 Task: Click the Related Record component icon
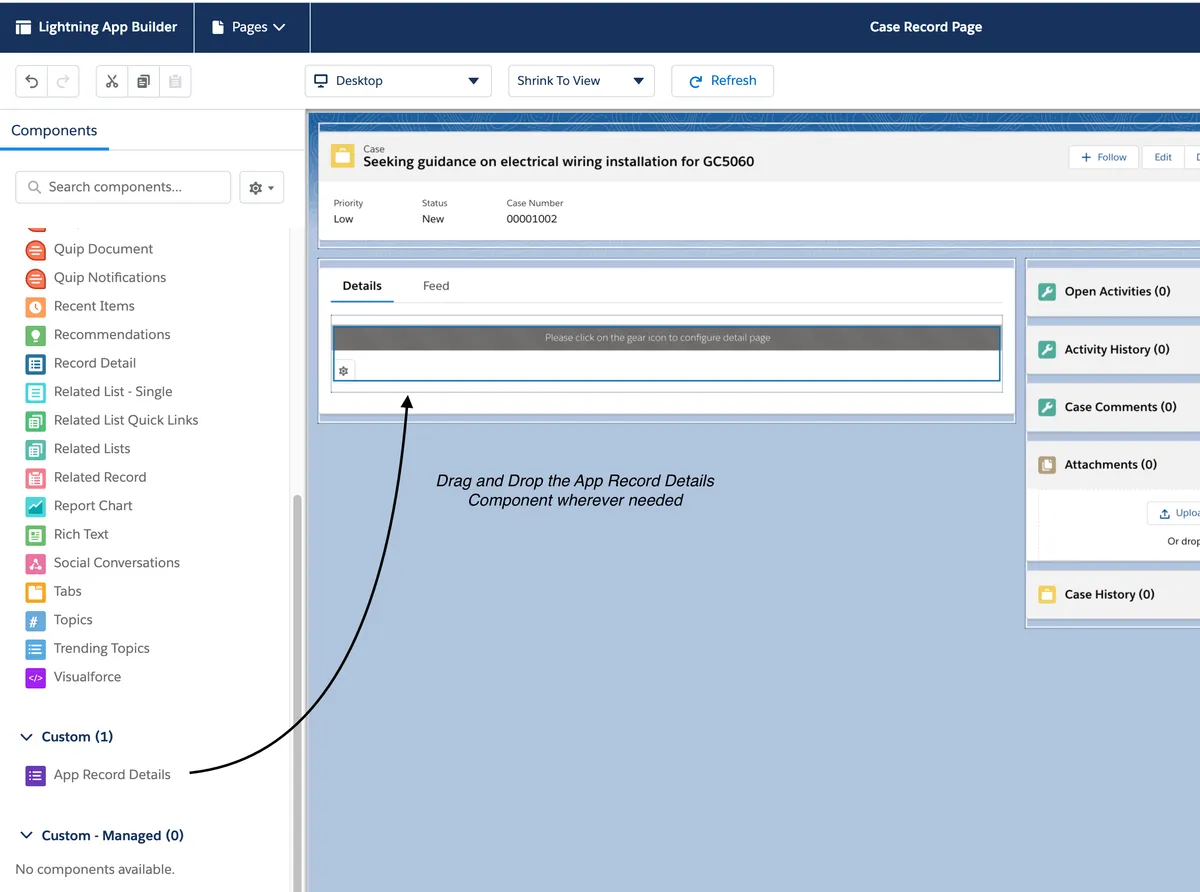[x=35, y=477]
